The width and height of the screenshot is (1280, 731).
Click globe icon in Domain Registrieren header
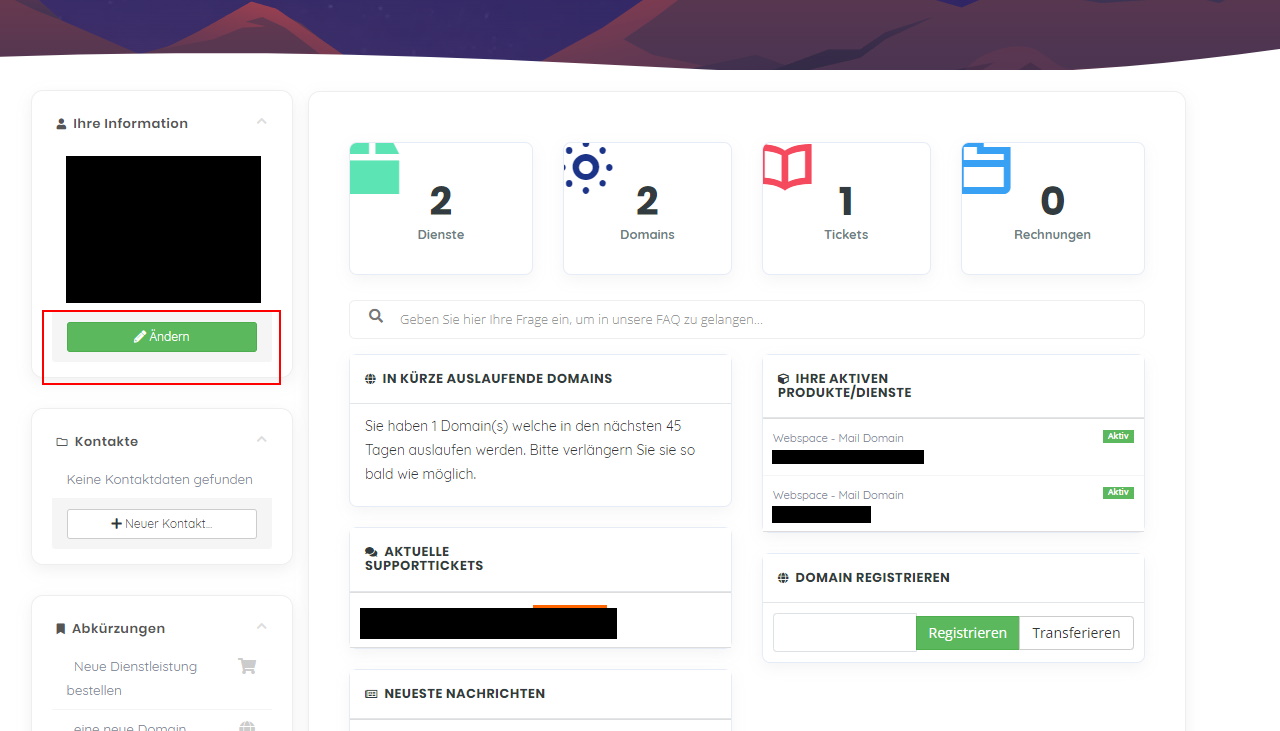point(783,578)
